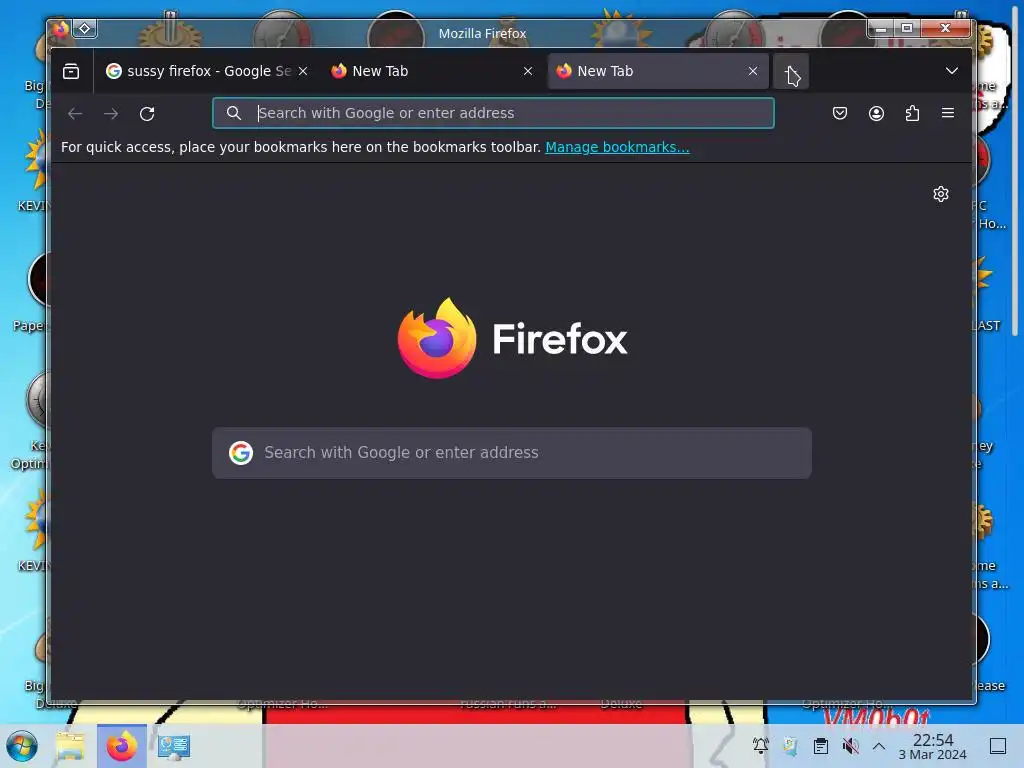
Task: Focus the center Google search box
Action: click(512, 453)
